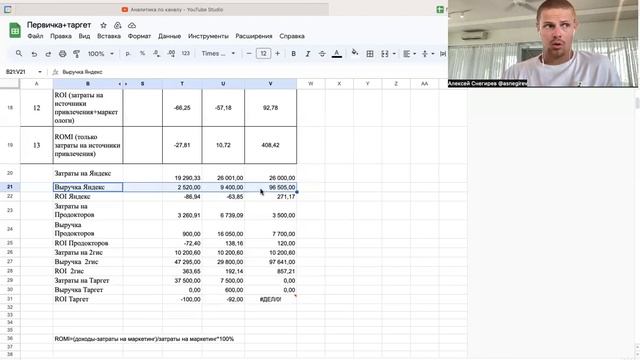
Task: Open the horizontal align dropdown
Action: 409,53
